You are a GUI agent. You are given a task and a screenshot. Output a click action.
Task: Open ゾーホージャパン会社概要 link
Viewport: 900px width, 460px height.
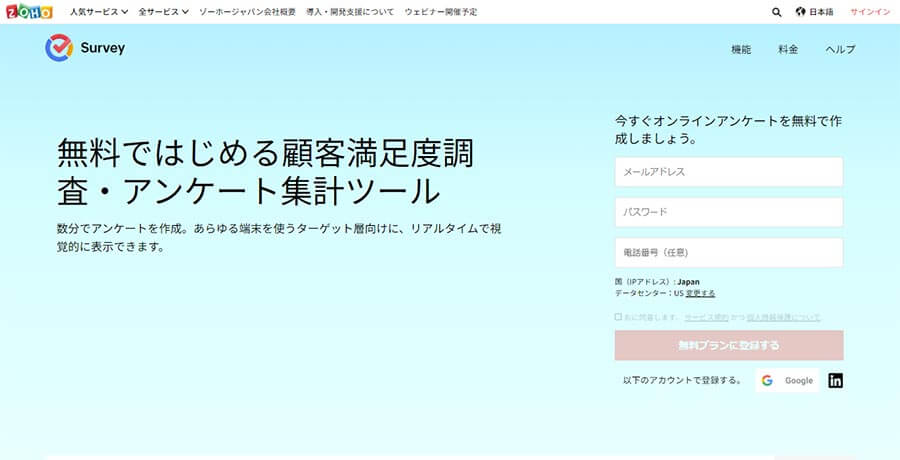249,13
